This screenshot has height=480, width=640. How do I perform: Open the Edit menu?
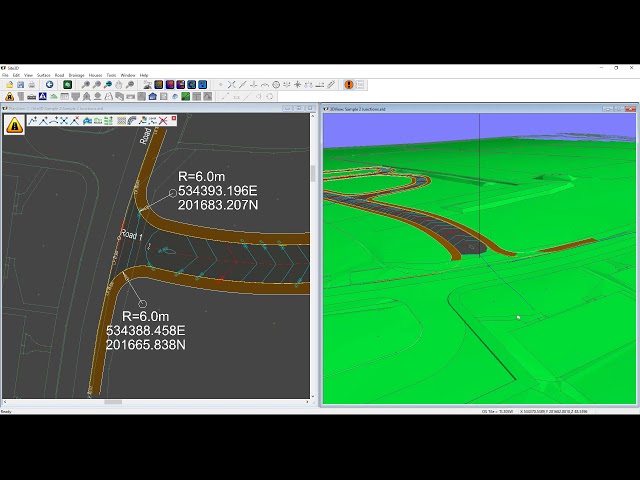(16, 76)
